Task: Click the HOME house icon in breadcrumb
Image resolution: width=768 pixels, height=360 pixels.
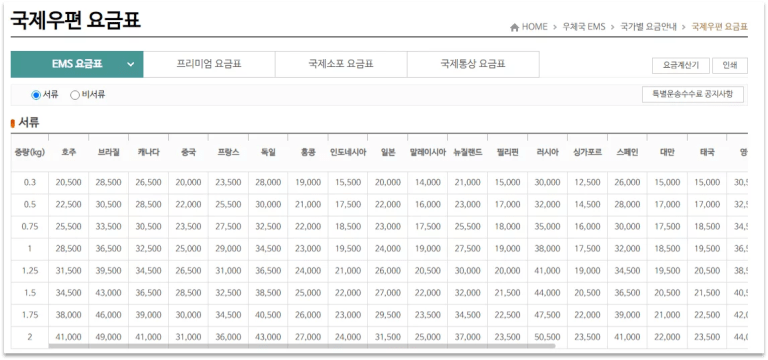Action: tap(514, 27)
